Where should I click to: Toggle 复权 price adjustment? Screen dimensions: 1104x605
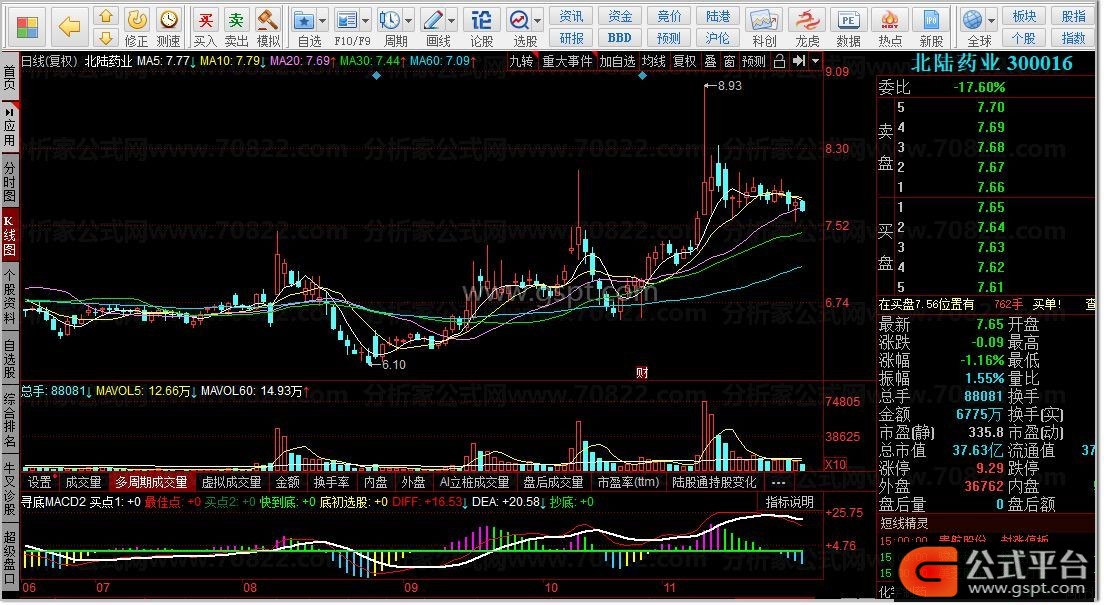coord(684,61)
